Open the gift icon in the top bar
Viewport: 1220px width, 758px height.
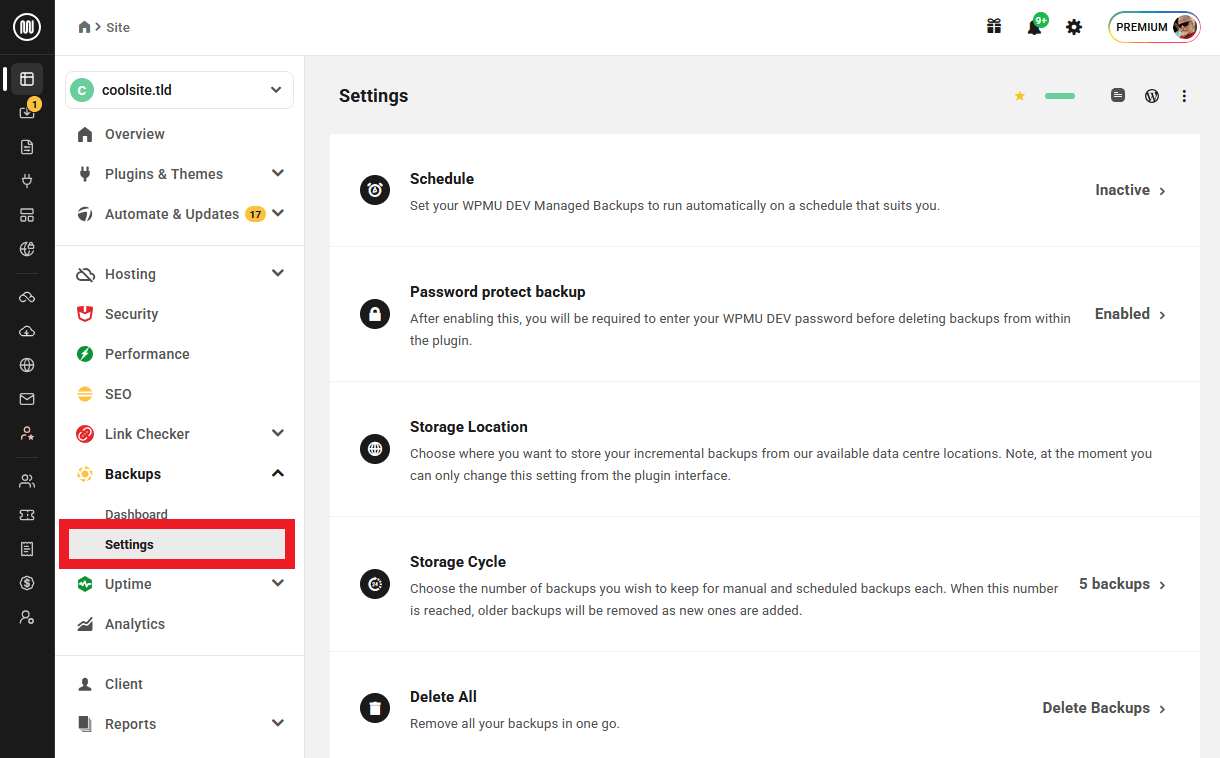(994, 27)
